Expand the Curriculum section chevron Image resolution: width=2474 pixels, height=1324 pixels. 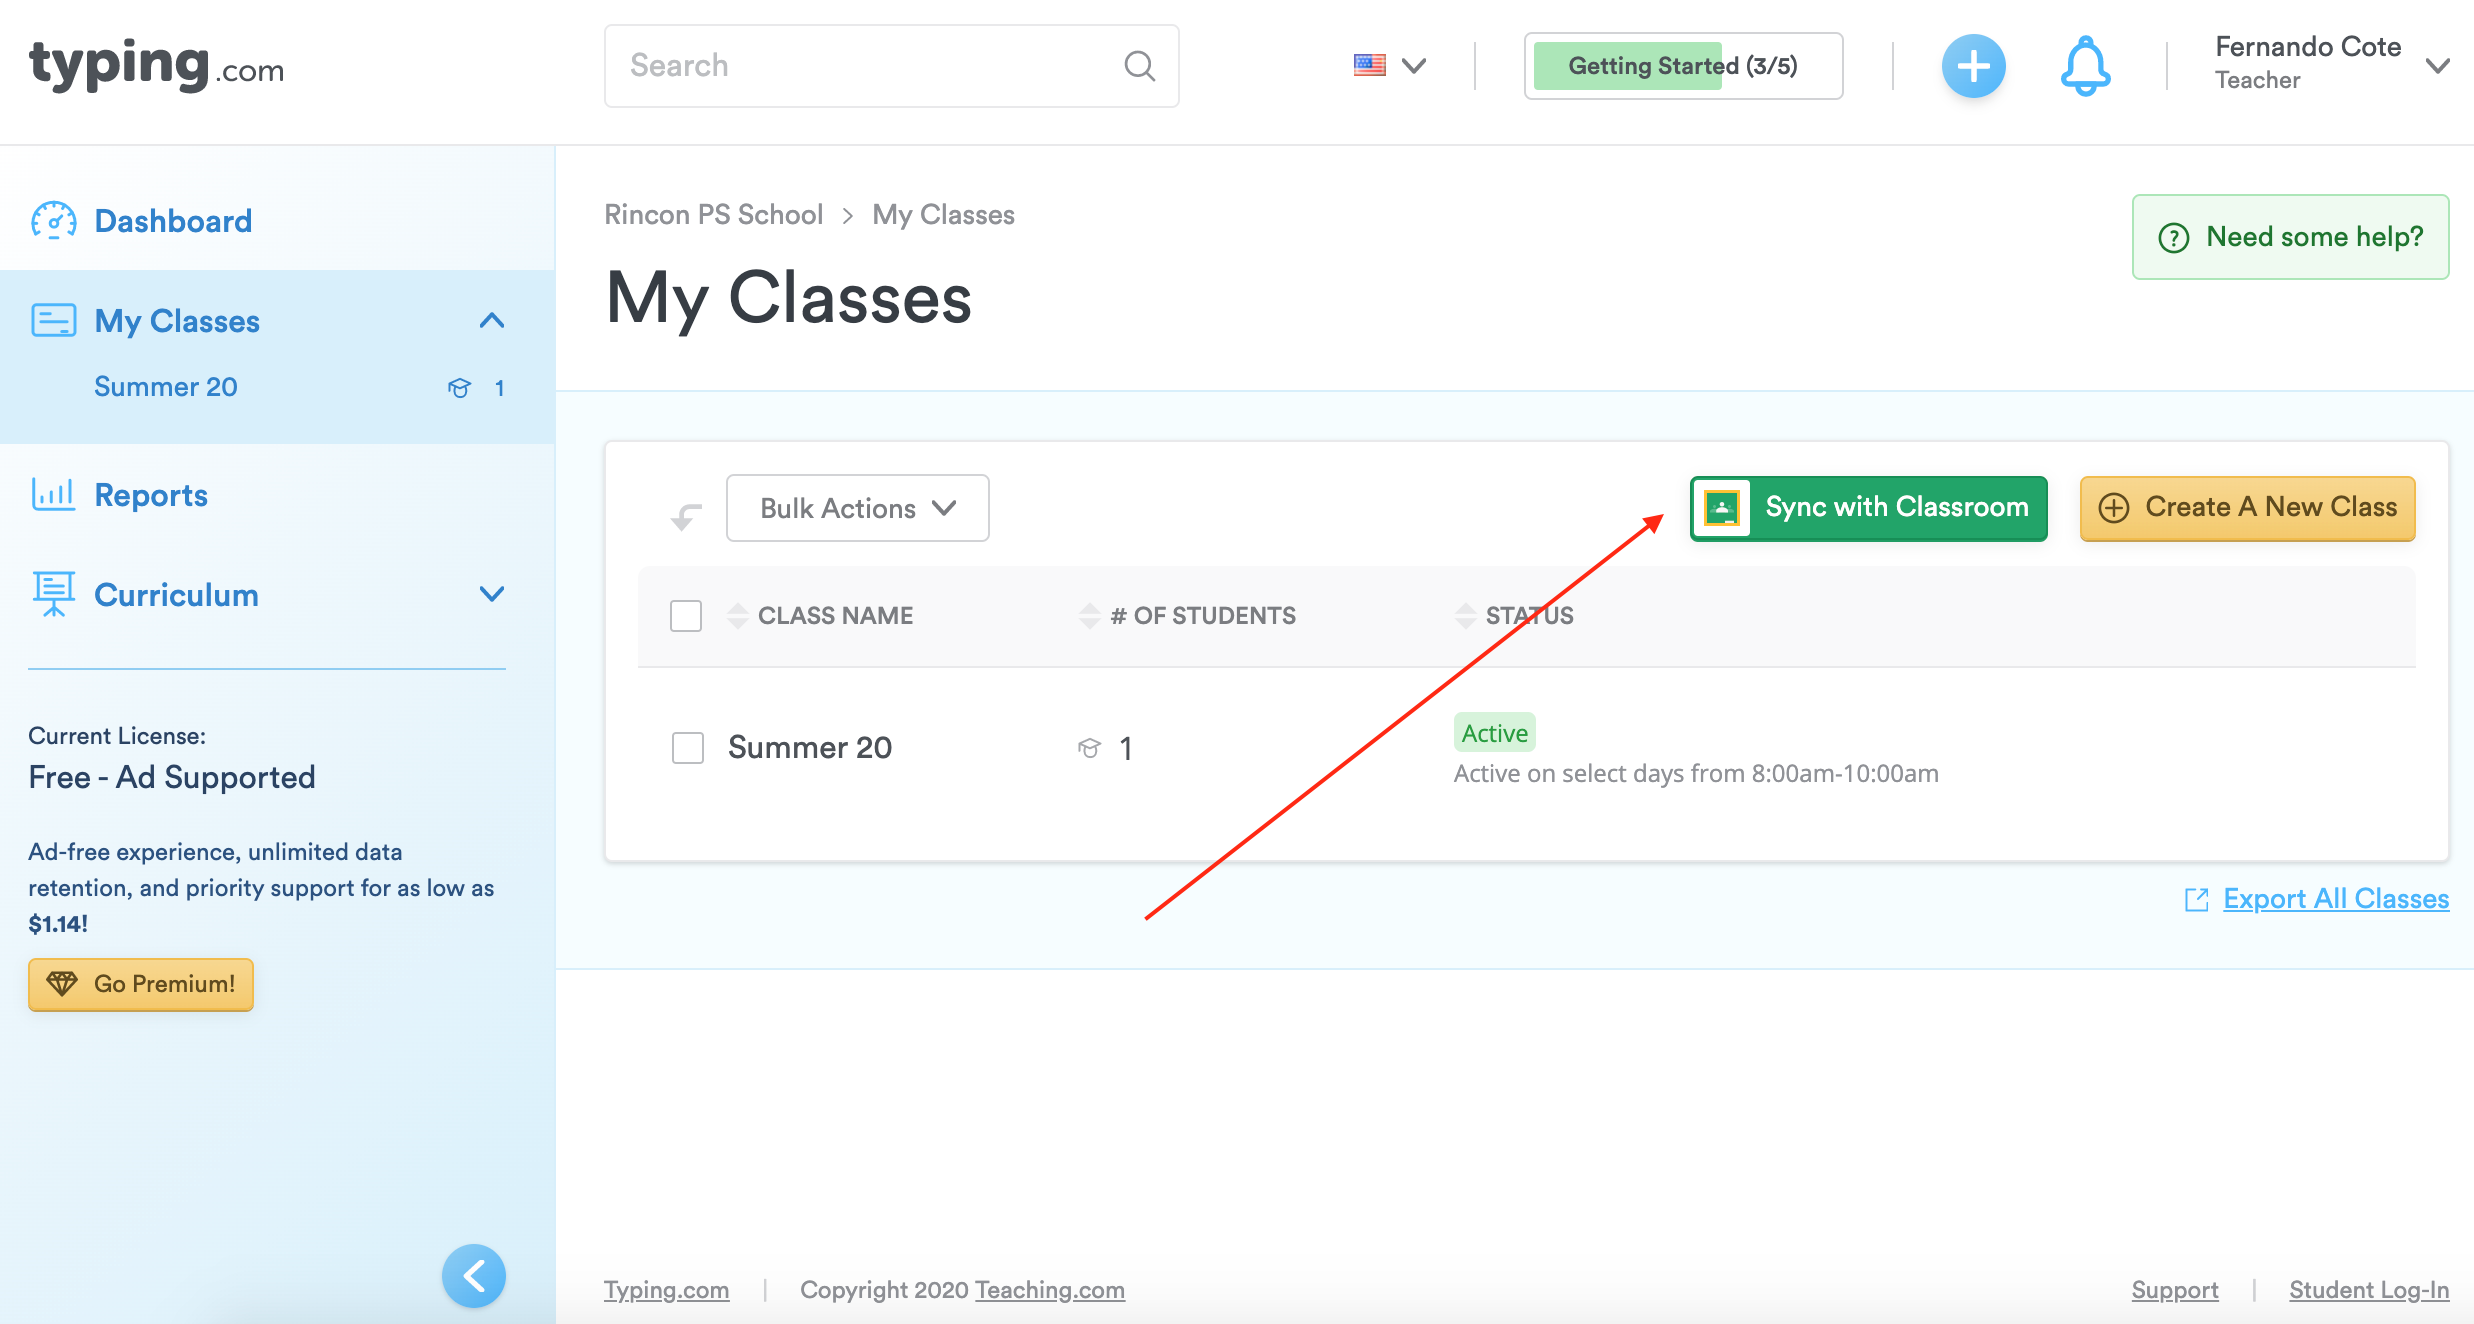click(491, 594)
